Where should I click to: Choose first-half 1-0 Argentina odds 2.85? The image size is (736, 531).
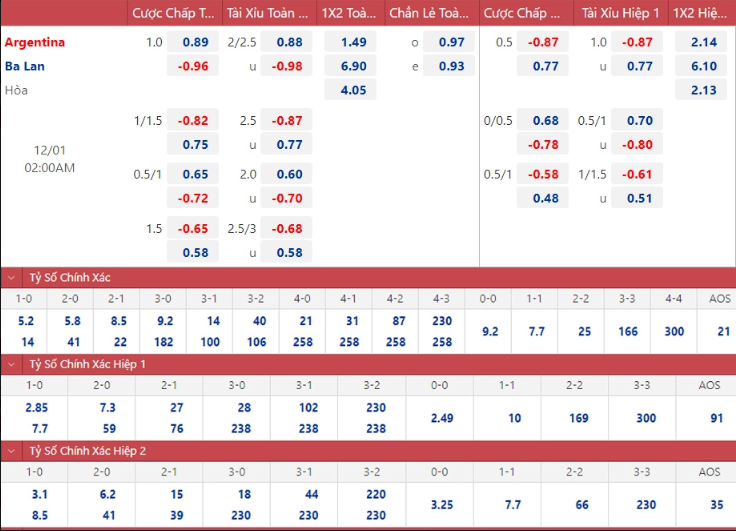pyautogui.click(x=35, y=408)
